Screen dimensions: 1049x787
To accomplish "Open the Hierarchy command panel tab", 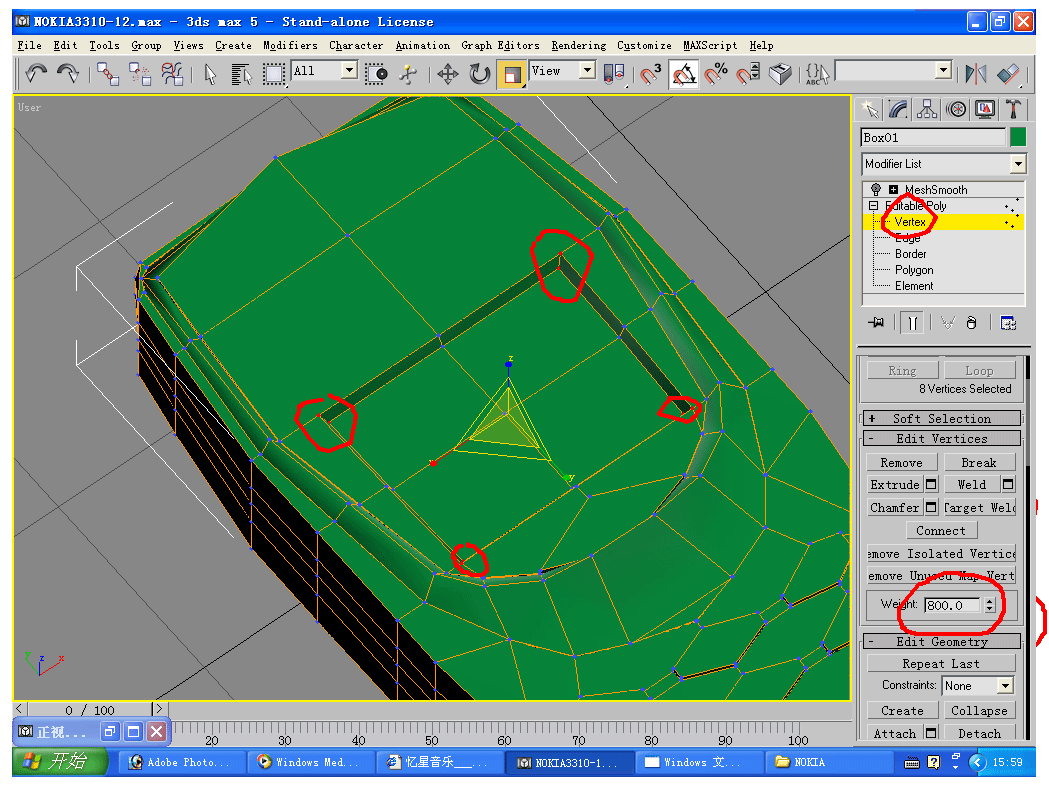I will coord(927,109).
